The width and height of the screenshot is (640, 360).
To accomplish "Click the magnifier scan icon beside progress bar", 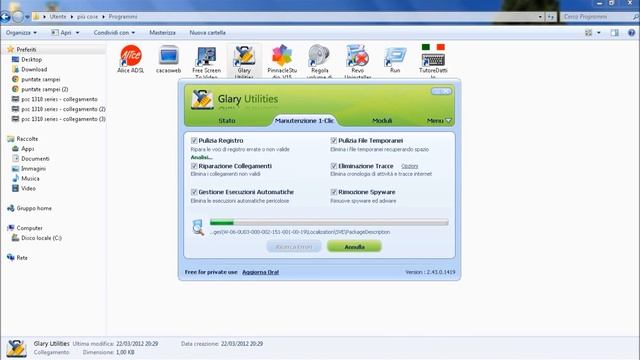I will [198, 227].
